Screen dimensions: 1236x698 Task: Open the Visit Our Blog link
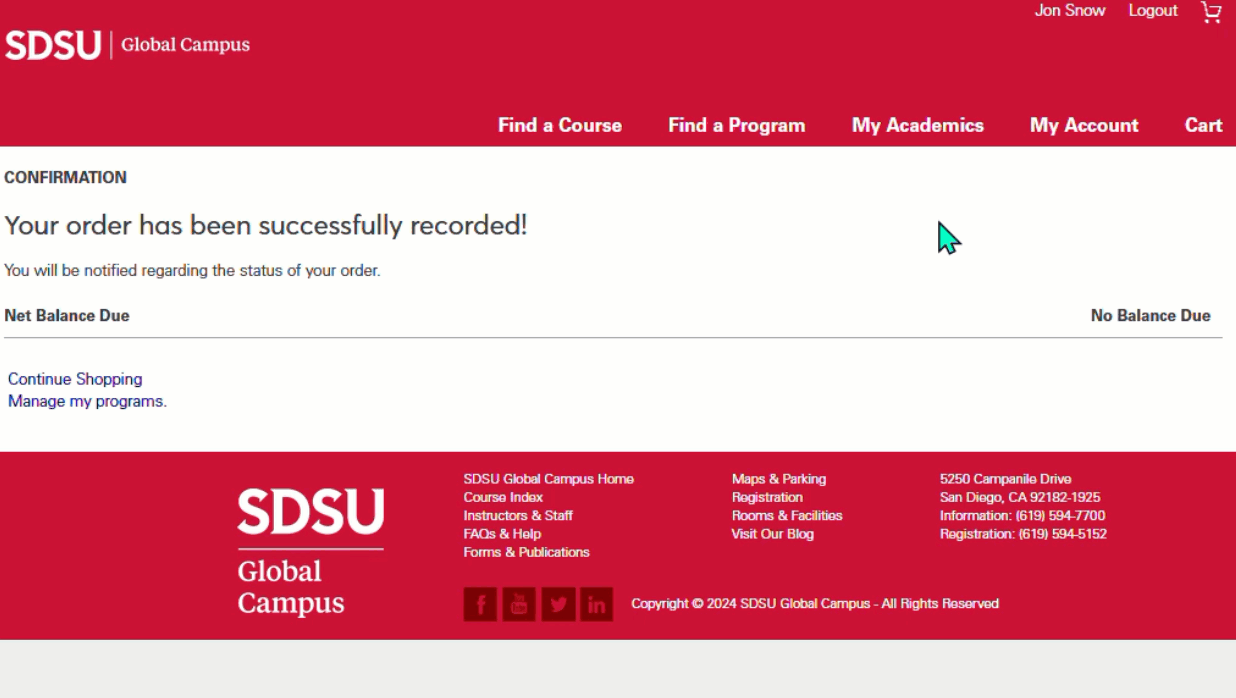772,534
